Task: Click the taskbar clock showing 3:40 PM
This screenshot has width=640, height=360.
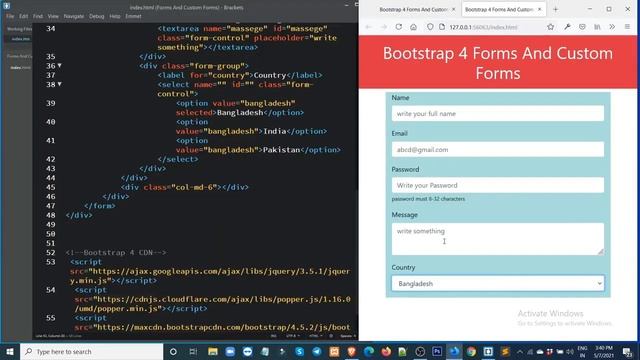Action: coord(604,351)
